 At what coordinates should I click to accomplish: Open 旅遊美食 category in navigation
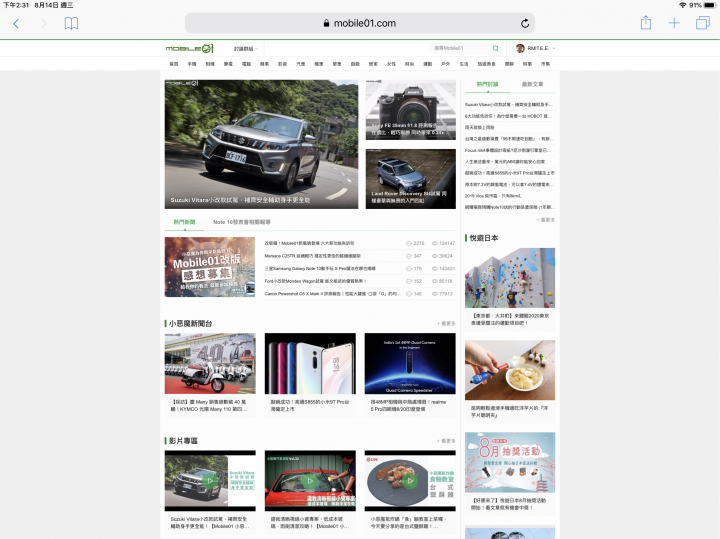[x=486, y=64]
